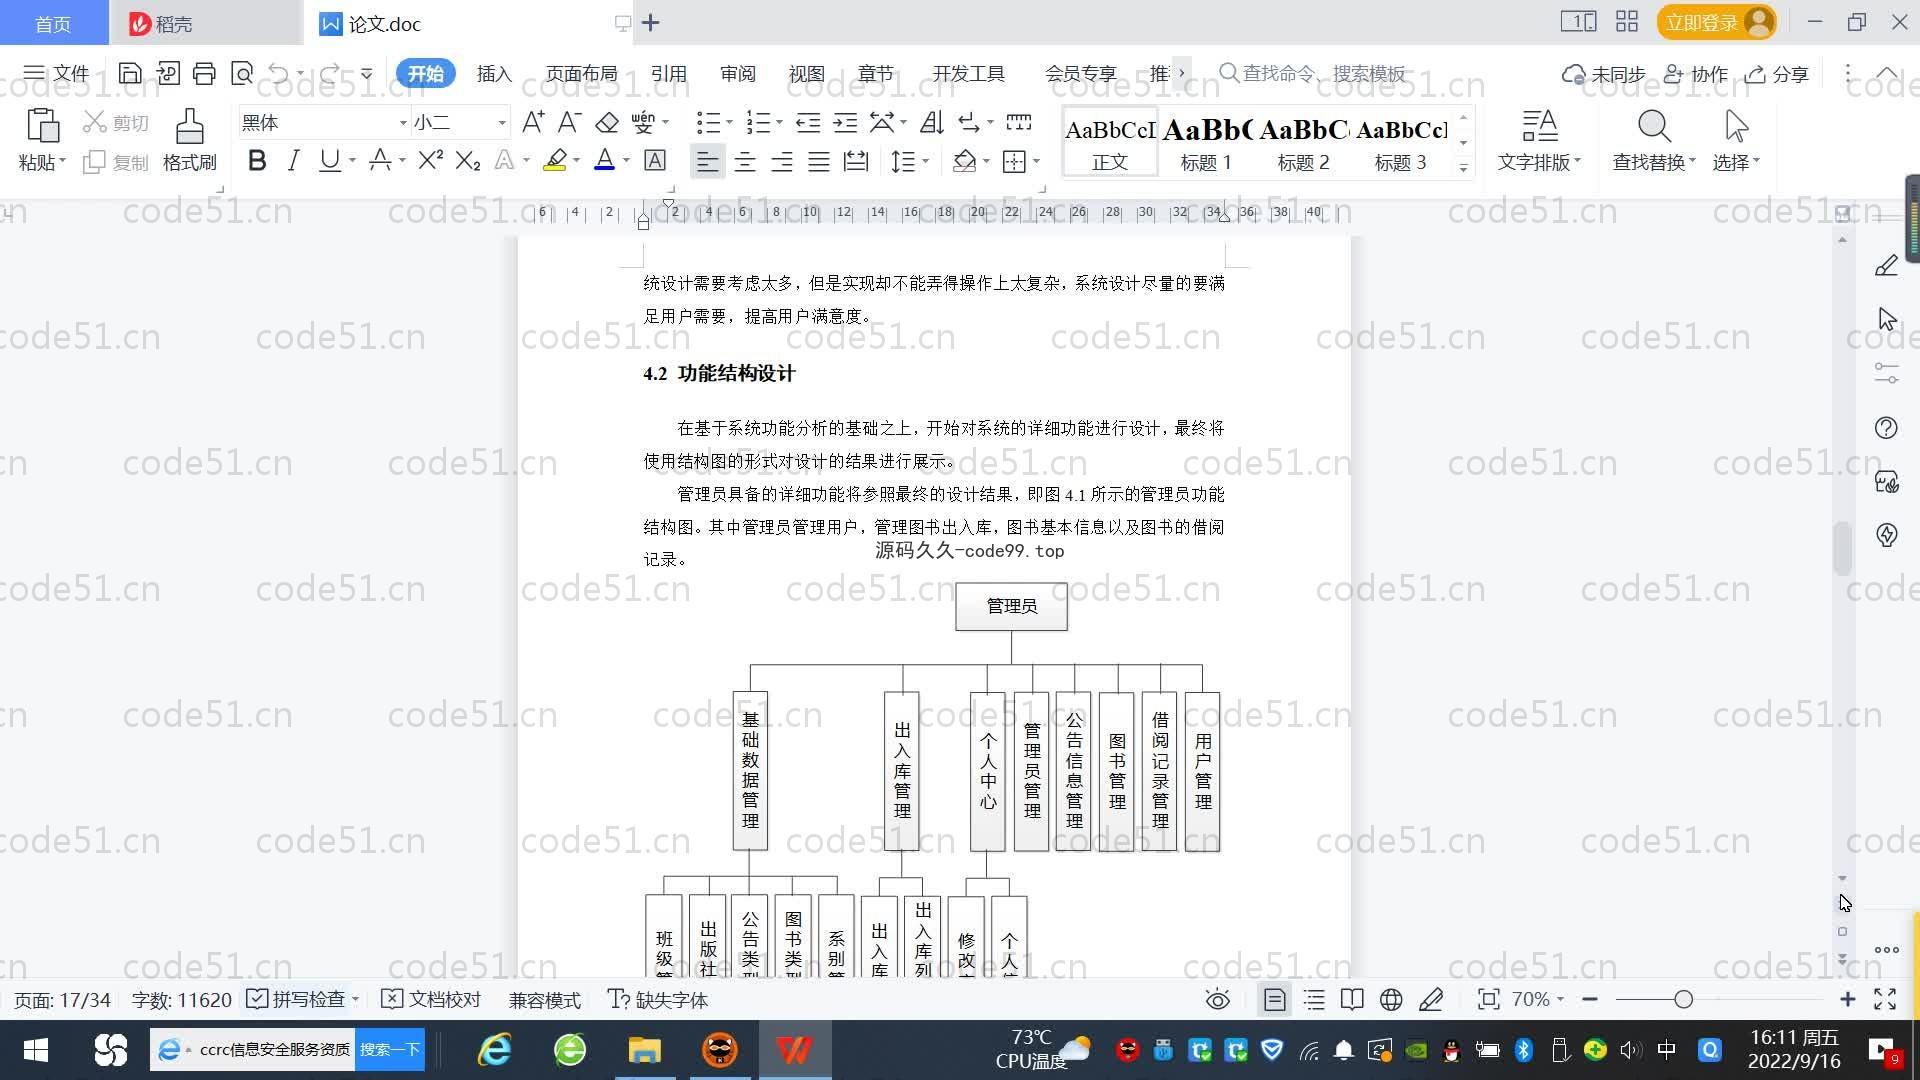
Task: Switch to web layout view icon in status bar
Action: pyautogui.click(x=1391, y=1000)
